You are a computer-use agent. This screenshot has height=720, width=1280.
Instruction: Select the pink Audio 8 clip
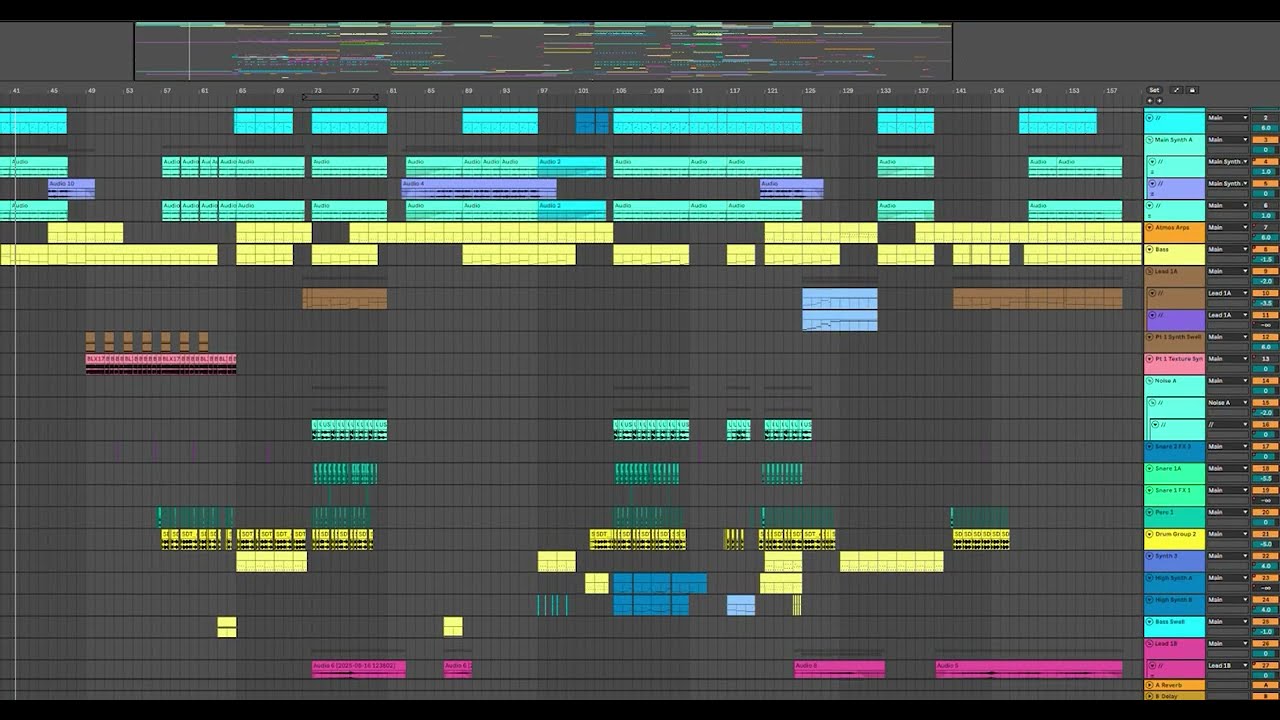(x=840, y=669)
